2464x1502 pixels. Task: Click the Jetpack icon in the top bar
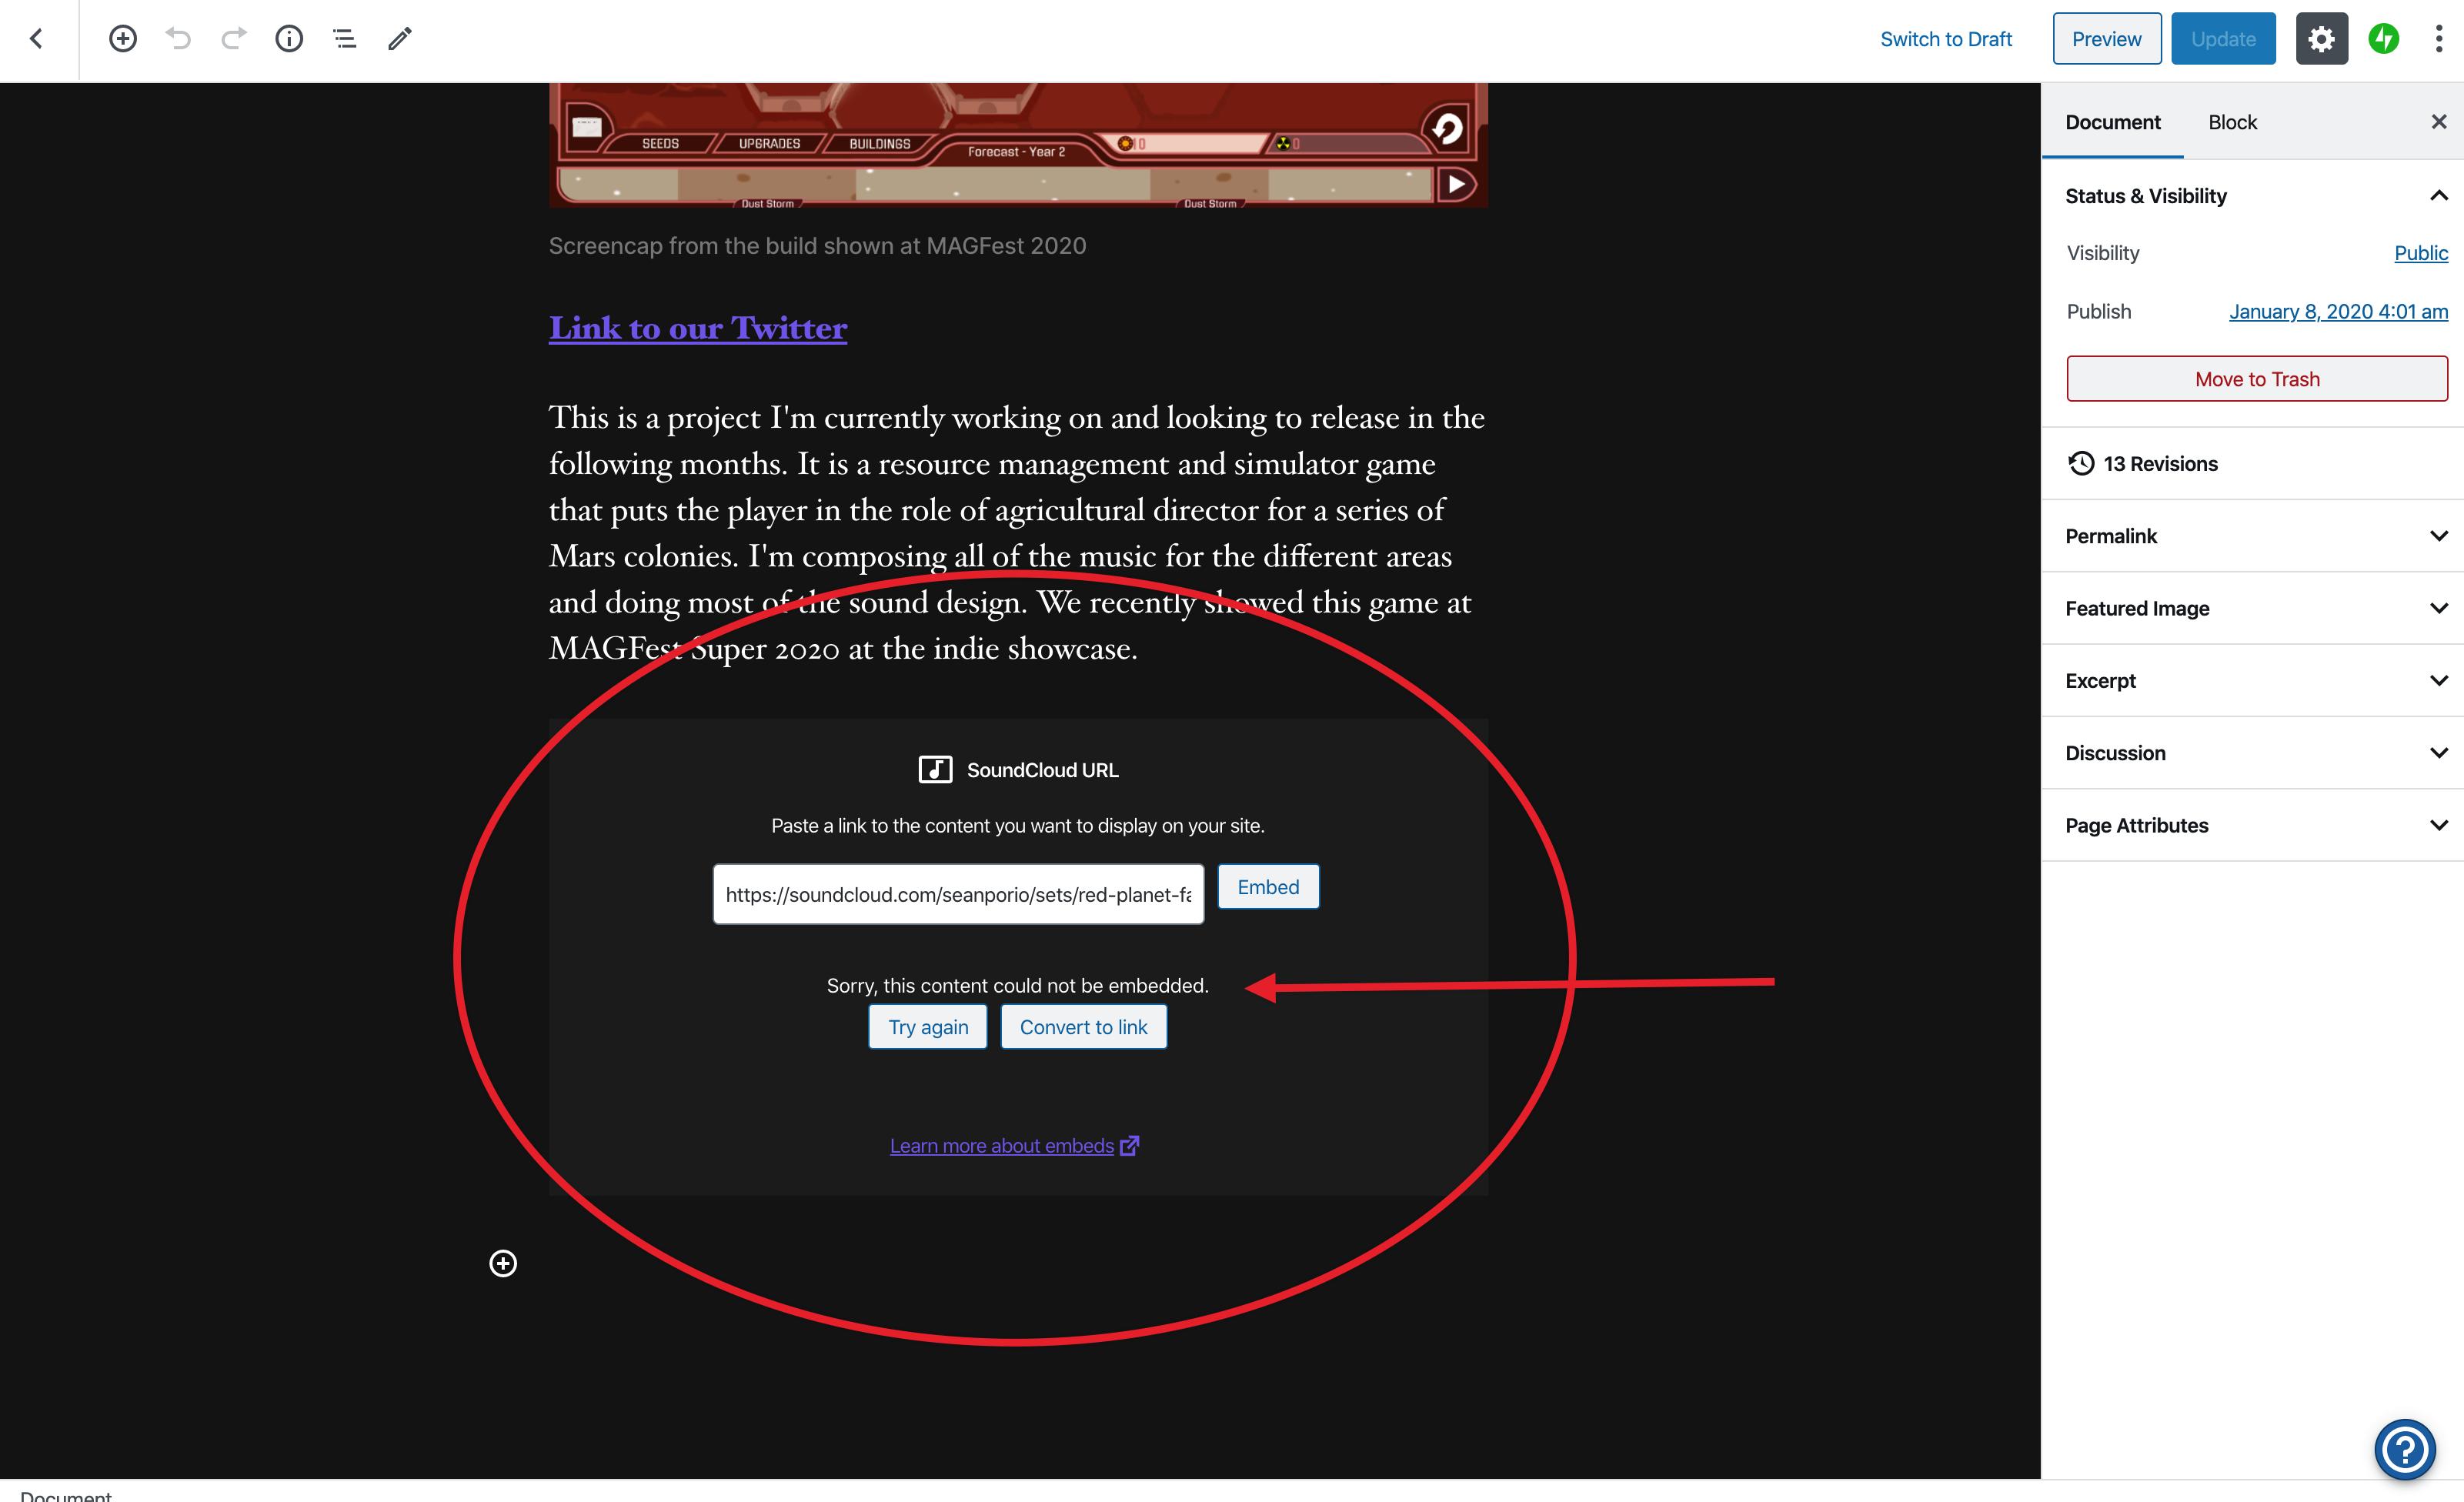tap(2383, 38)
